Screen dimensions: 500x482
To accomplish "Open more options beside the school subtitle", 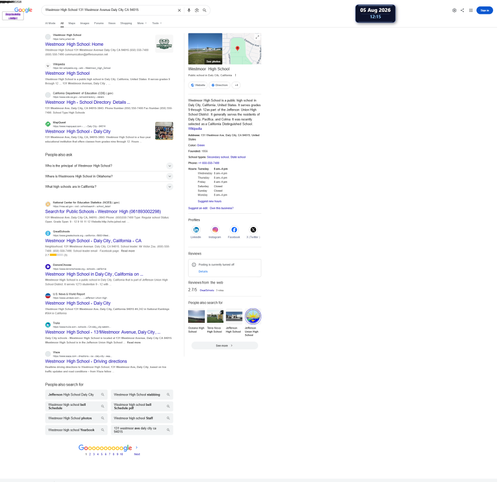I will pos(235,75).
